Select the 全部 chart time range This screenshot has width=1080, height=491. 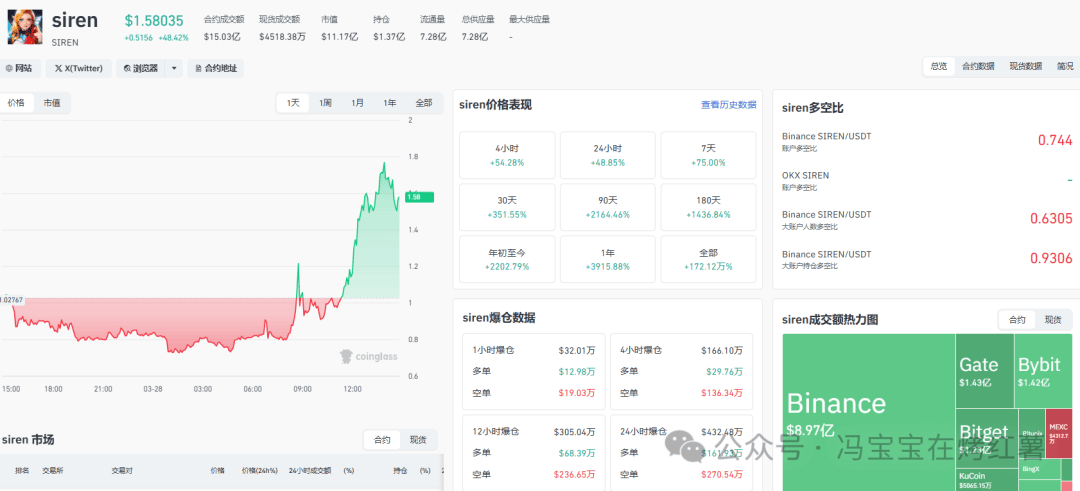click(x=424, y=103)
